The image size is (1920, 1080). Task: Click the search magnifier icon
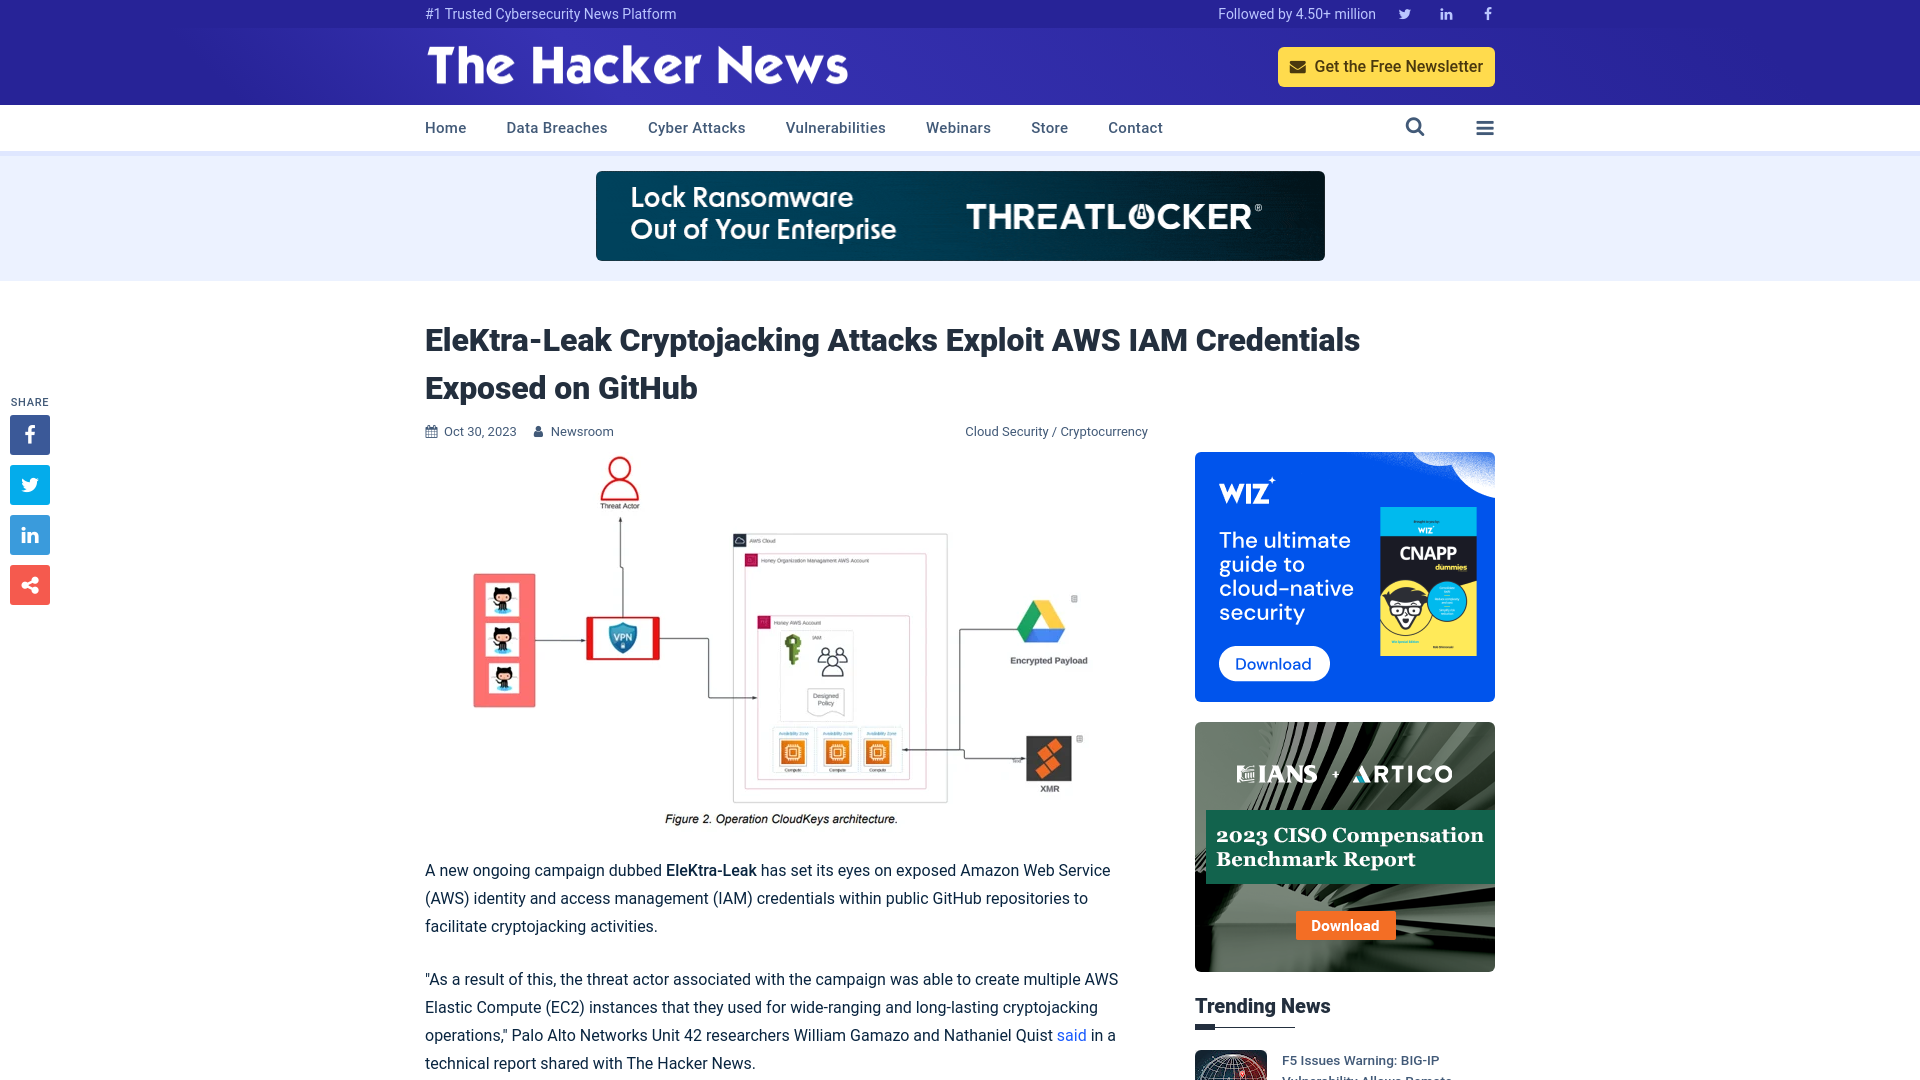(x=1415, y=127)
